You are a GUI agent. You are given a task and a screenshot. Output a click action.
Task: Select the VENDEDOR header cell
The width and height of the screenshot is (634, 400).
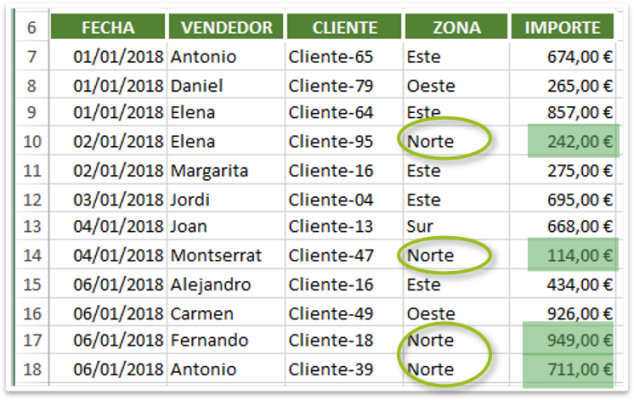click(226, 27)
